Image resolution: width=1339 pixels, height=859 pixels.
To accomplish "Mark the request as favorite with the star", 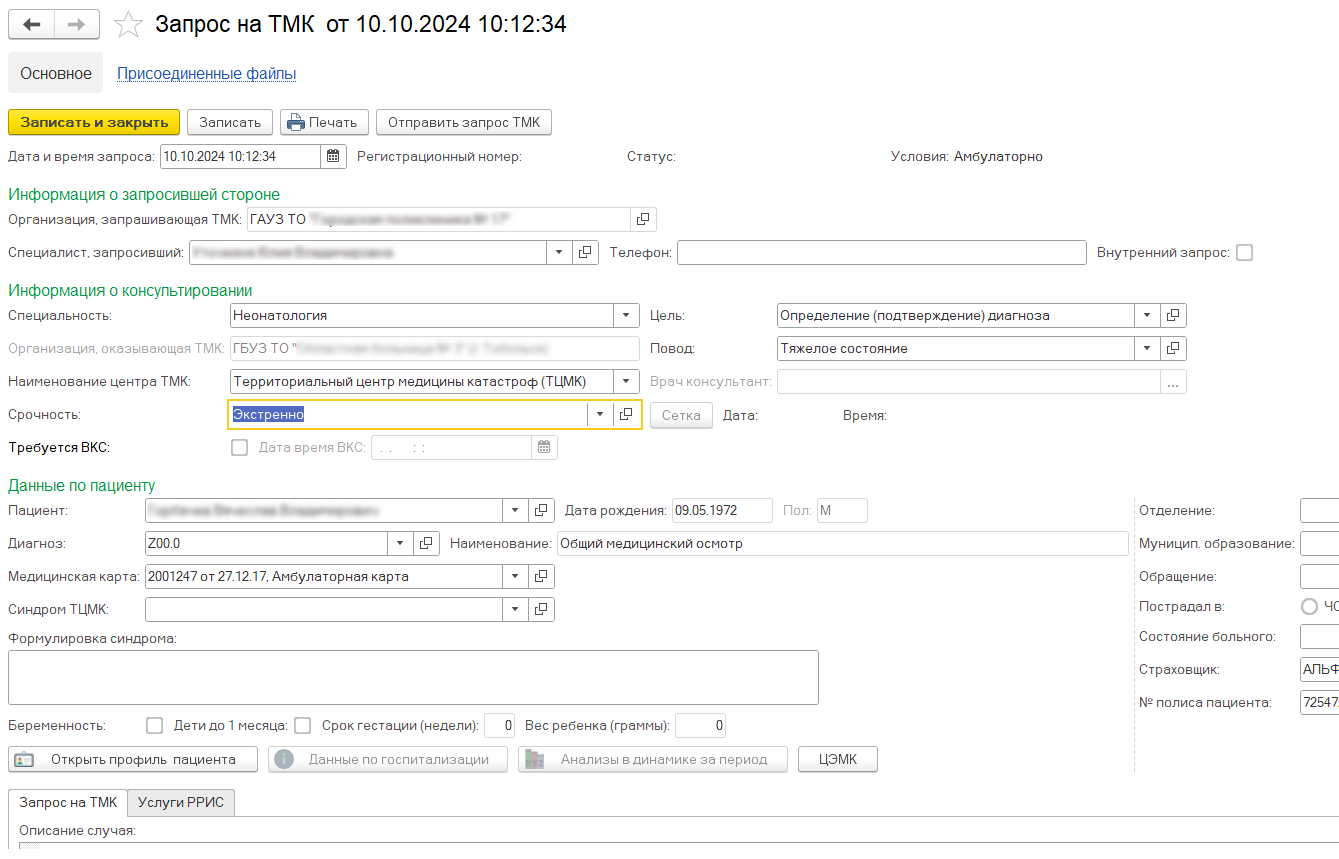I will (128, 25).
